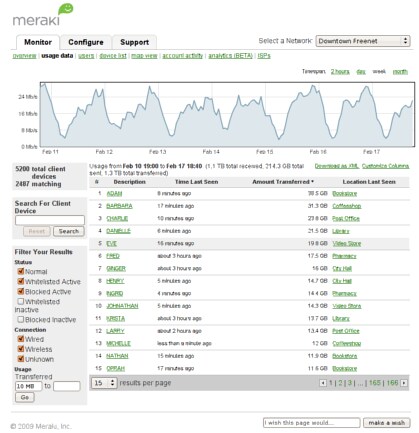Set timespan to 2 hours
Viewport: 419px width, 433px height.
pos(340,72)
